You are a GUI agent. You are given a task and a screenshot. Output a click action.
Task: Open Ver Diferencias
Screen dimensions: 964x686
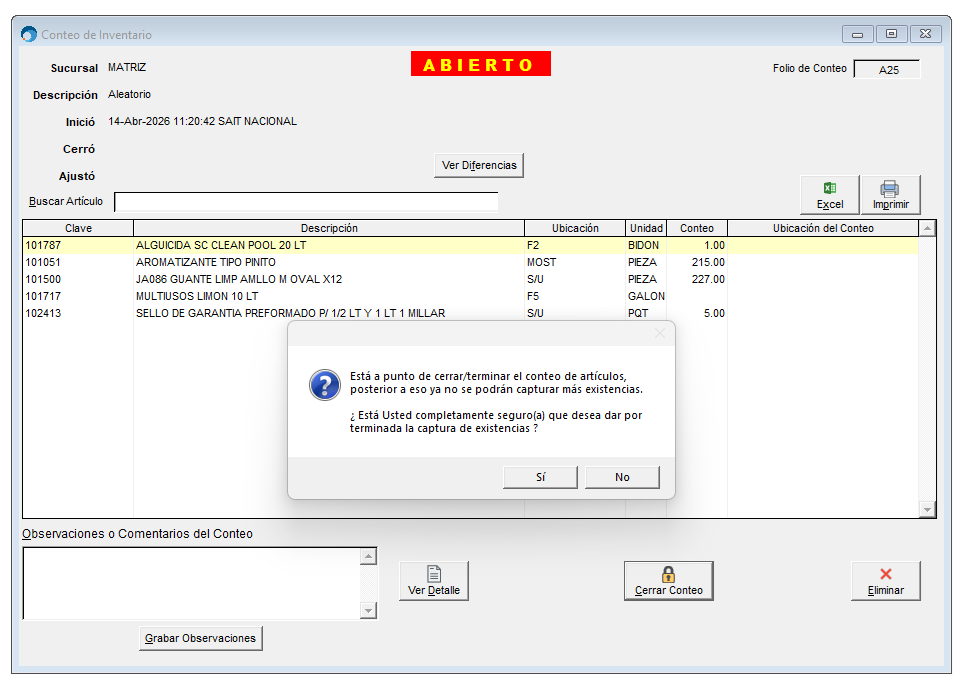tap(479, 165)
